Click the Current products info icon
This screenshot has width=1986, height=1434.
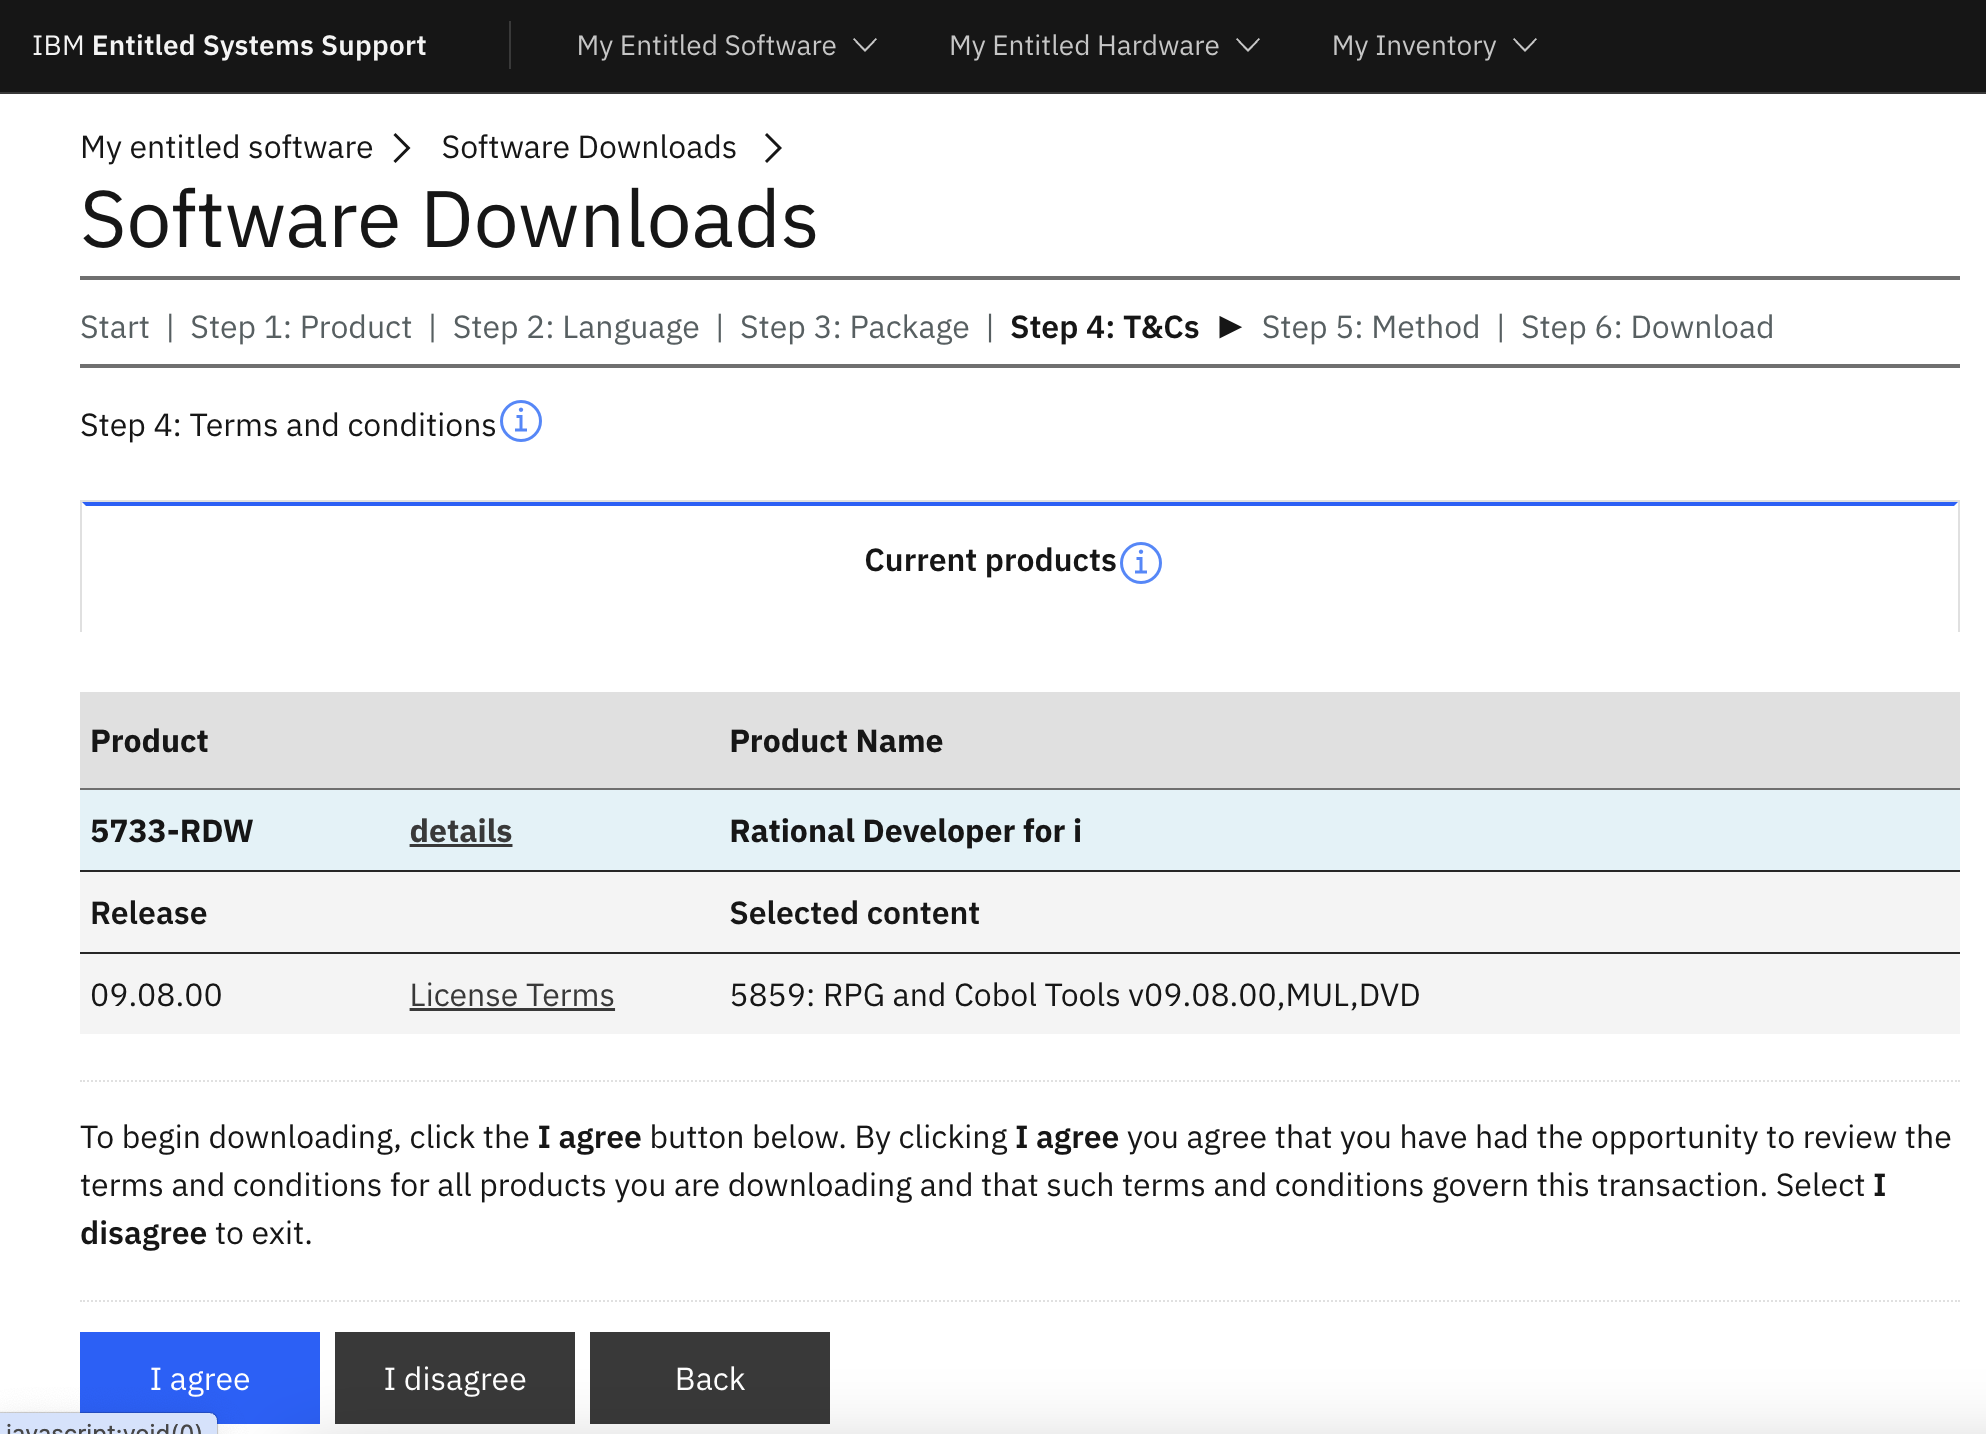tap(1141, 562)
